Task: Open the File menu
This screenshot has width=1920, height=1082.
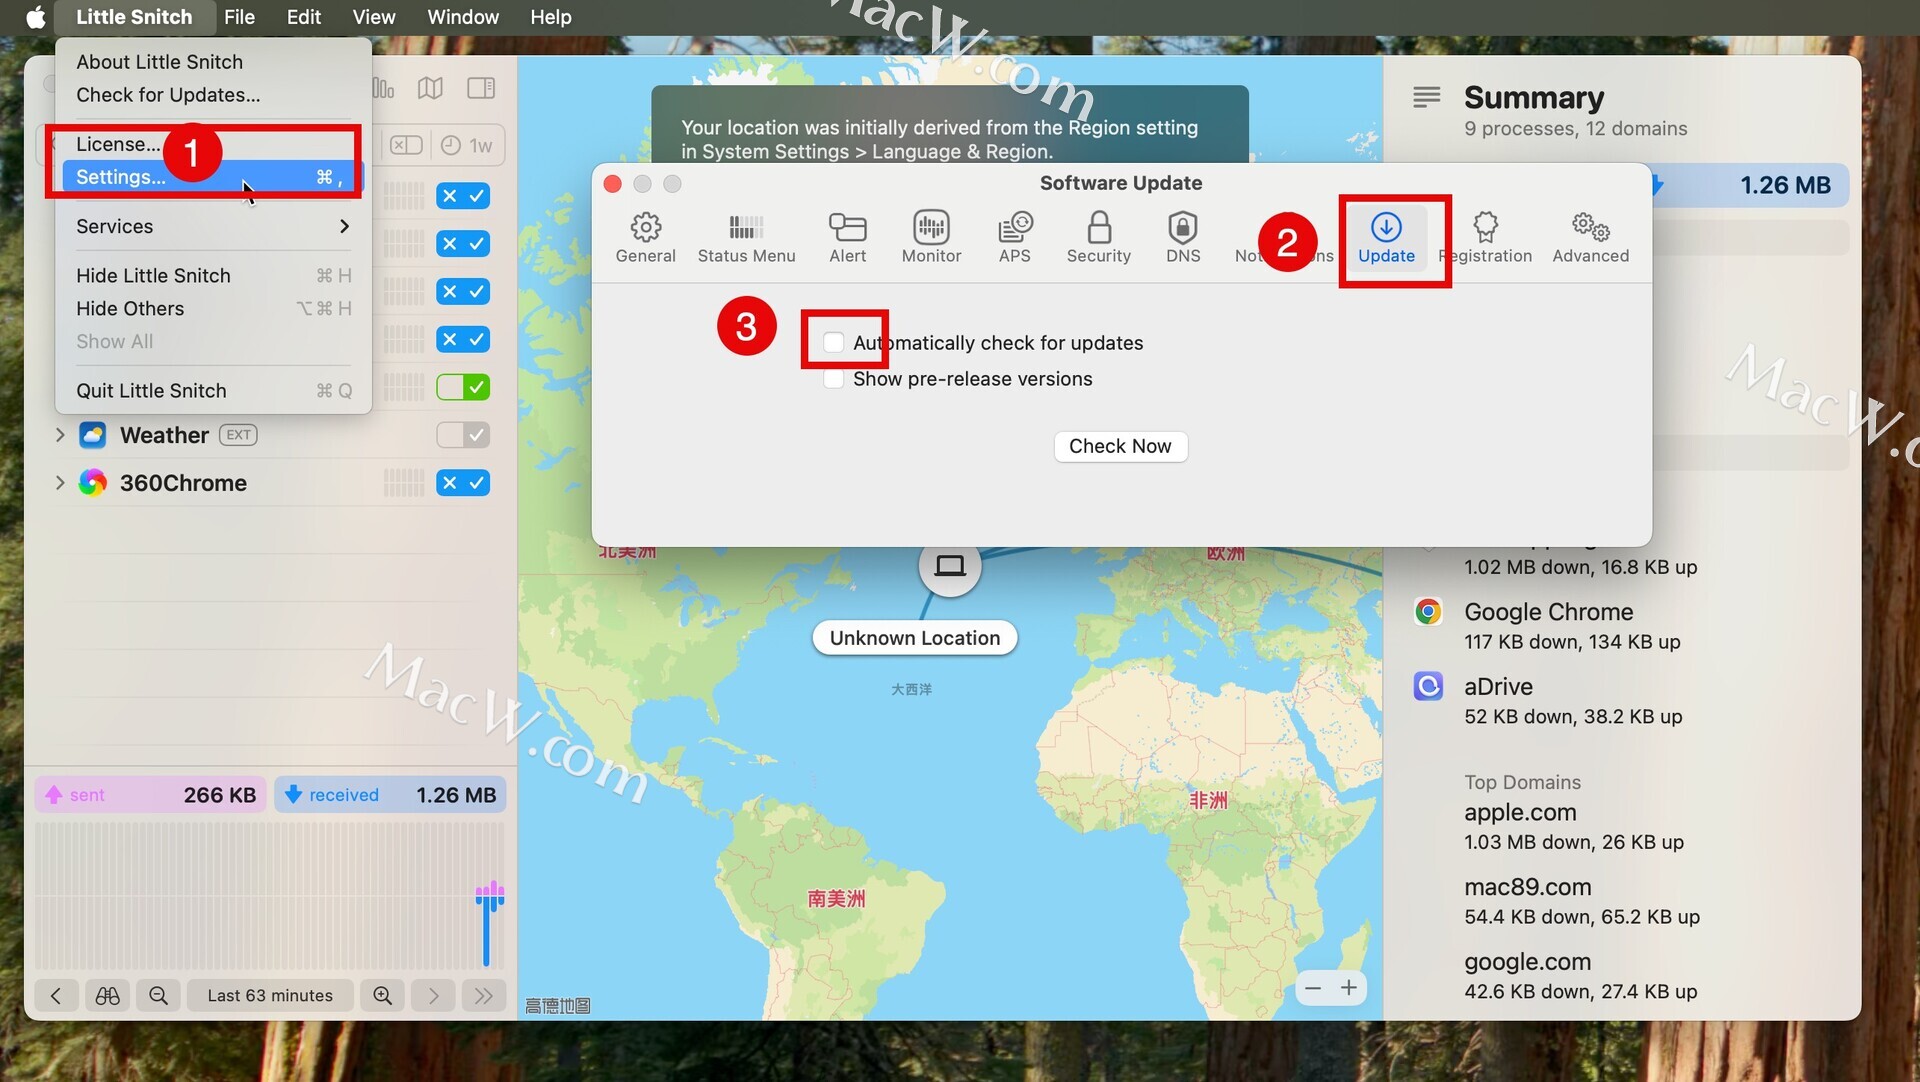Action: [x=239, y=17]
